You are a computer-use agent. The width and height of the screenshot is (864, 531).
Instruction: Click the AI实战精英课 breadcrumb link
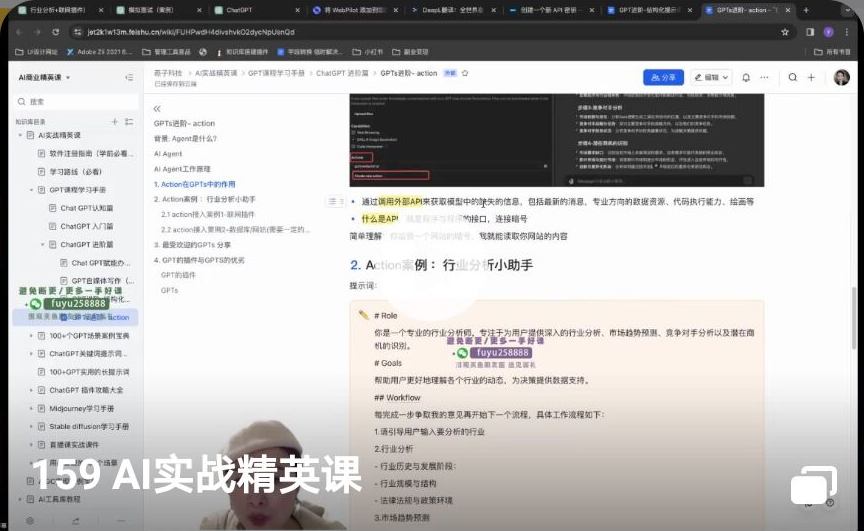pos(216,73)
